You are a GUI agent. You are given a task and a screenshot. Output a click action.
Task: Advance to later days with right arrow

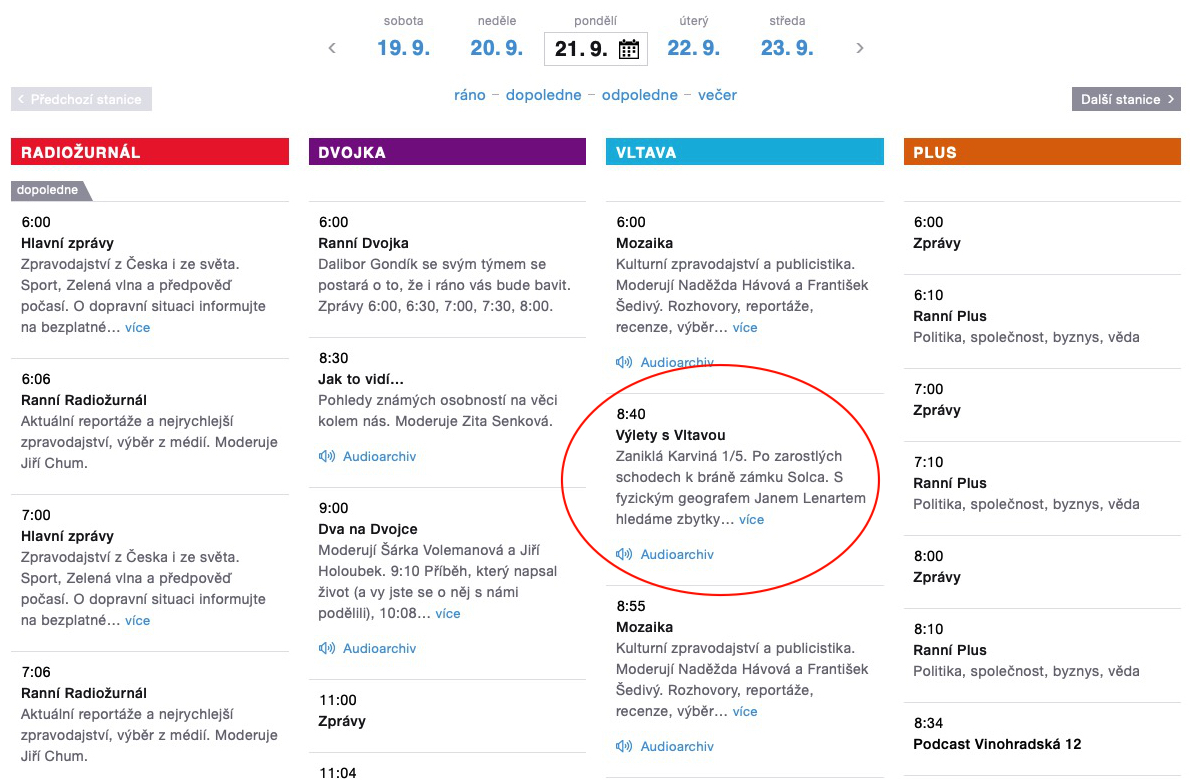[860, 49]
